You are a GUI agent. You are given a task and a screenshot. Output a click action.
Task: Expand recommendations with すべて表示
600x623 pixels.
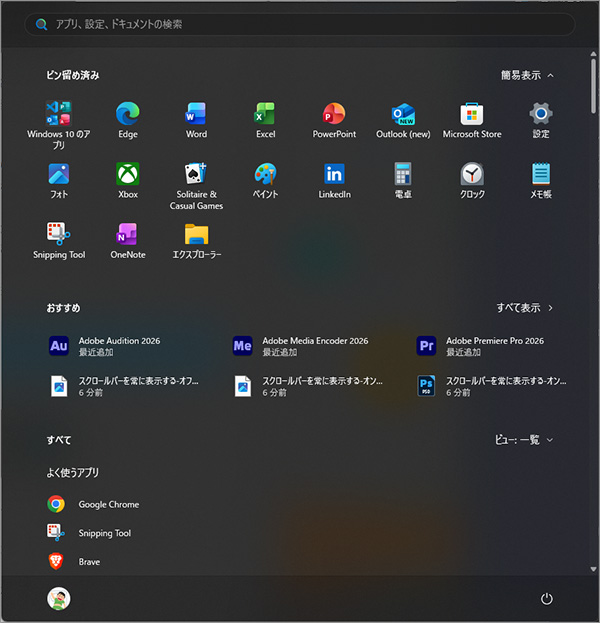click(x=525, y=308)
